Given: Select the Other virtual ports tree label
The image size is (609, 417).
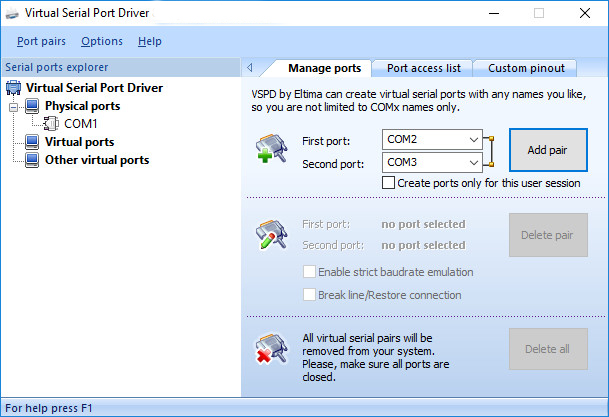Looking at the screenshot, I should coord(97,160).
